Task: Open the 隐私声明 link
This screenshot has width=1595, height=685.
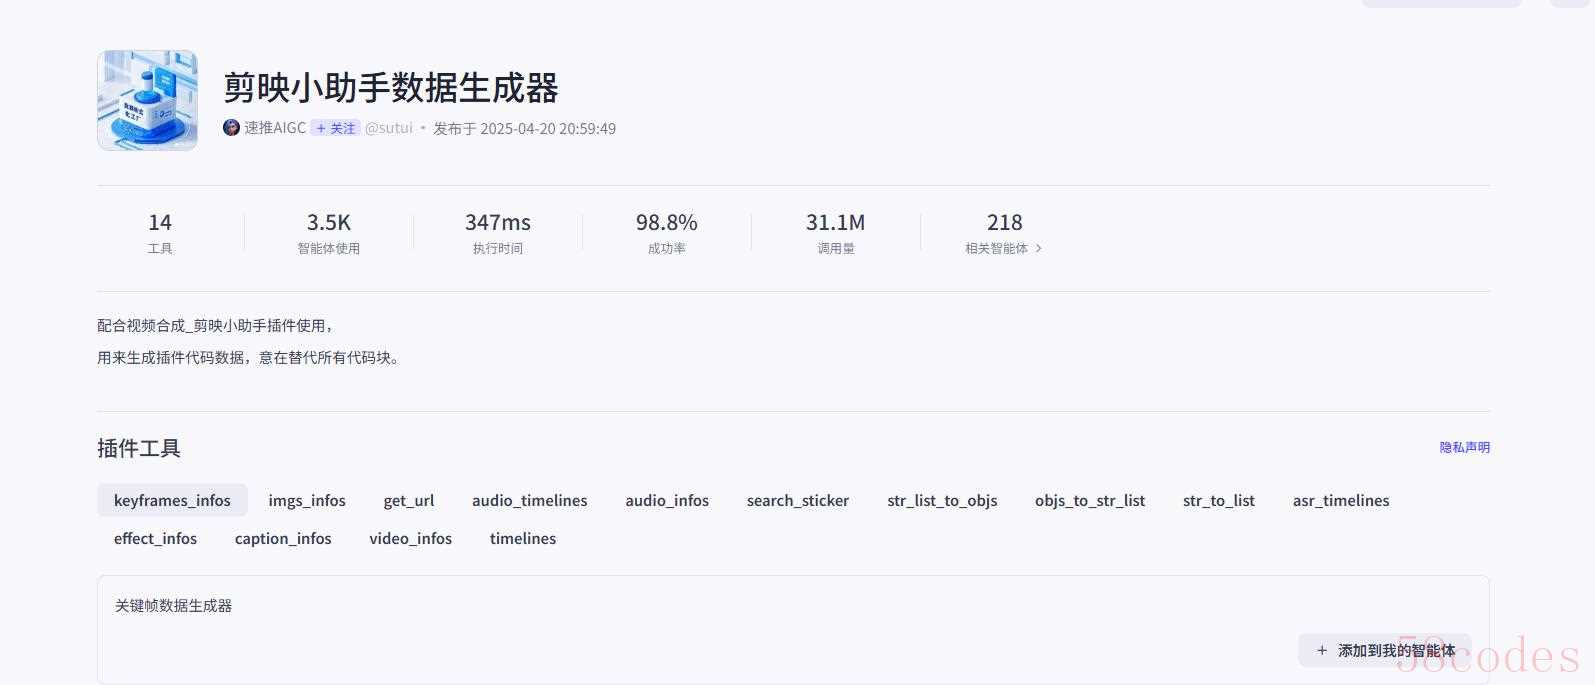Action: (x=1464, y=447)
